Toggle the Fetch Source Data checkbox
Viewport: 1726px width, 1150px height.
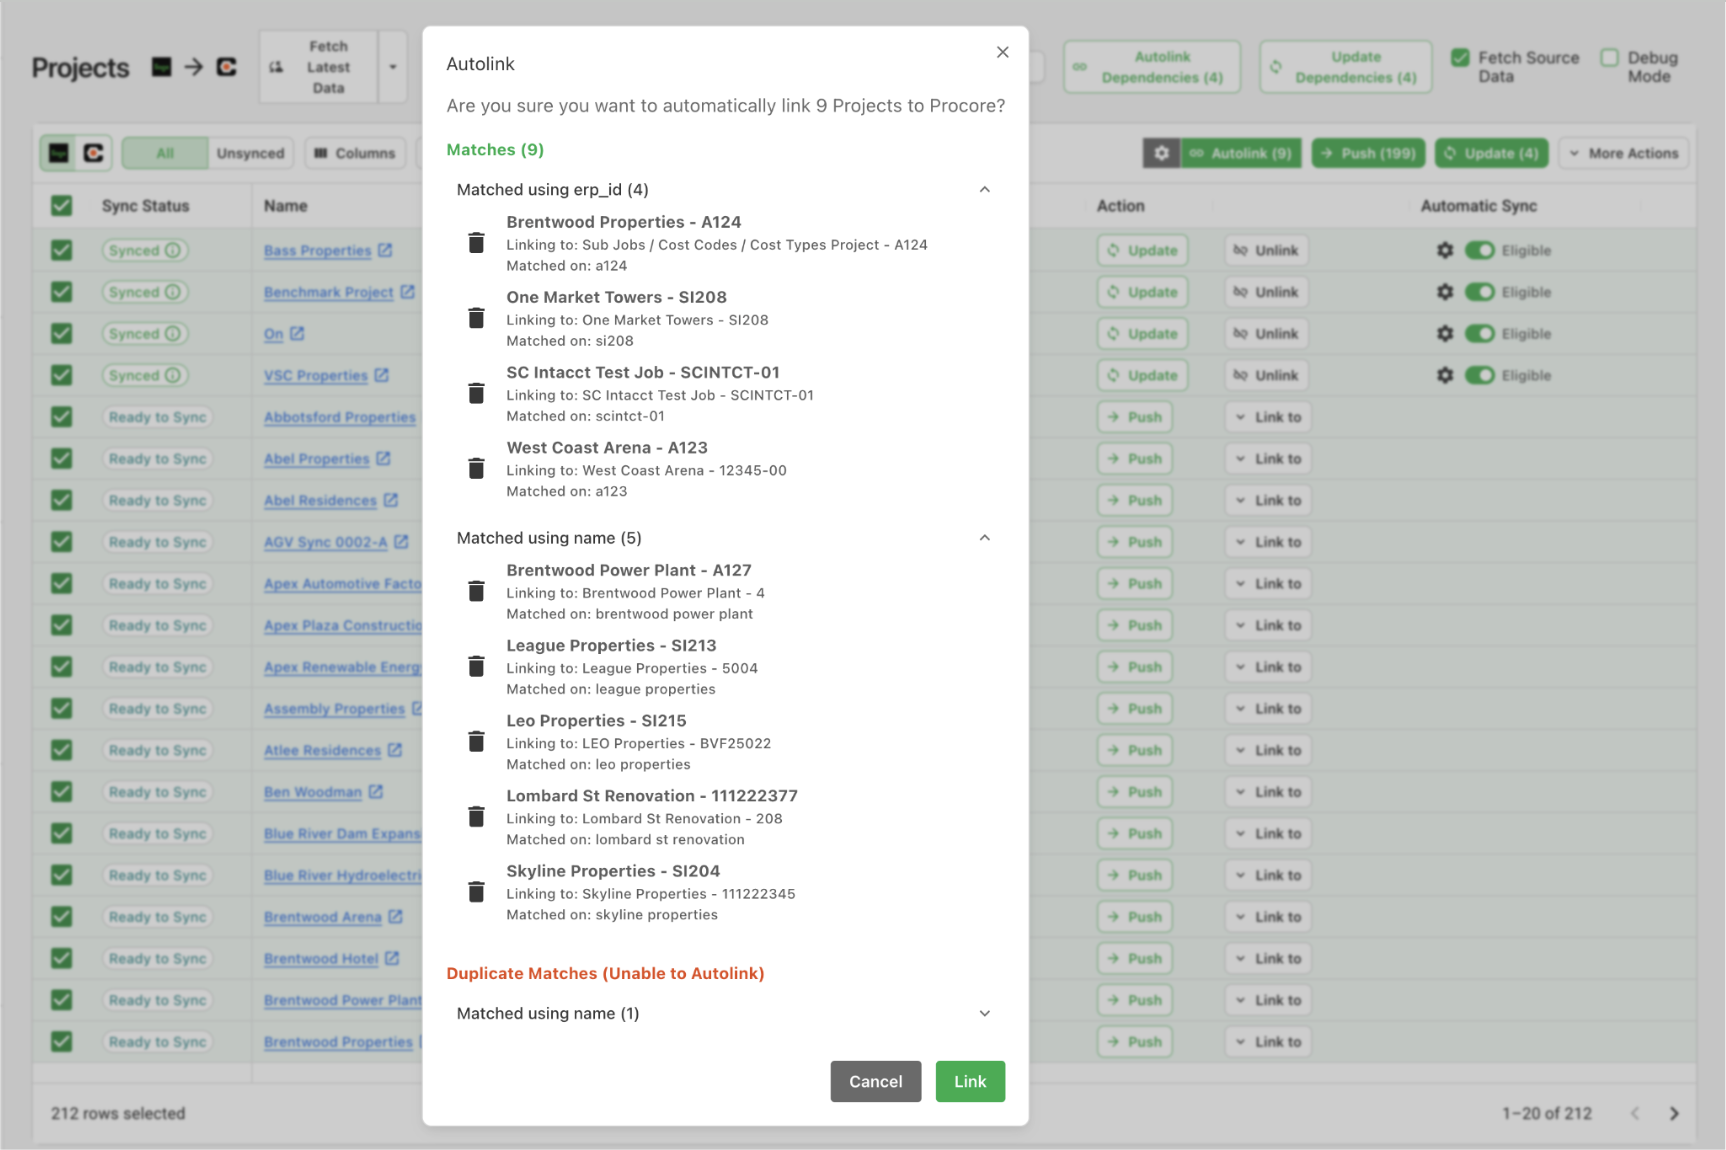point(1460,58)
